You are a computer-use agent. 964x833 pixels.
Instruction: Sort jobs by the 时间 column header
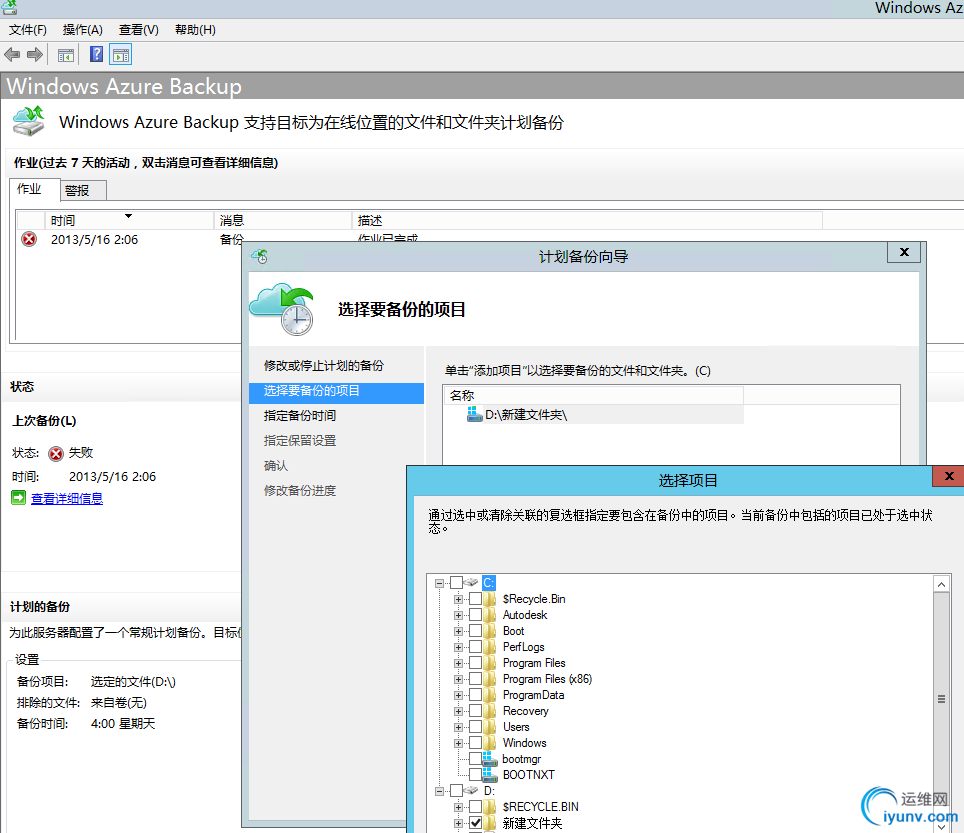click(129, 220)
